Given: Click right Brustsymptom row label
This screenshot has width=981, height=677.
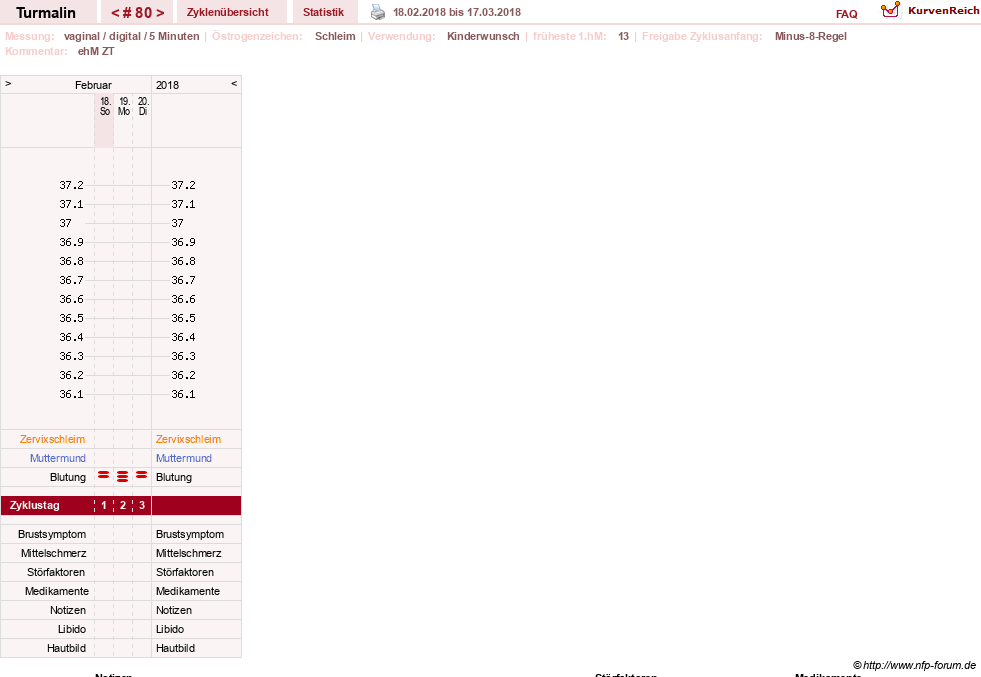Looking at the screenshot, I should click(x=190, y=534).
